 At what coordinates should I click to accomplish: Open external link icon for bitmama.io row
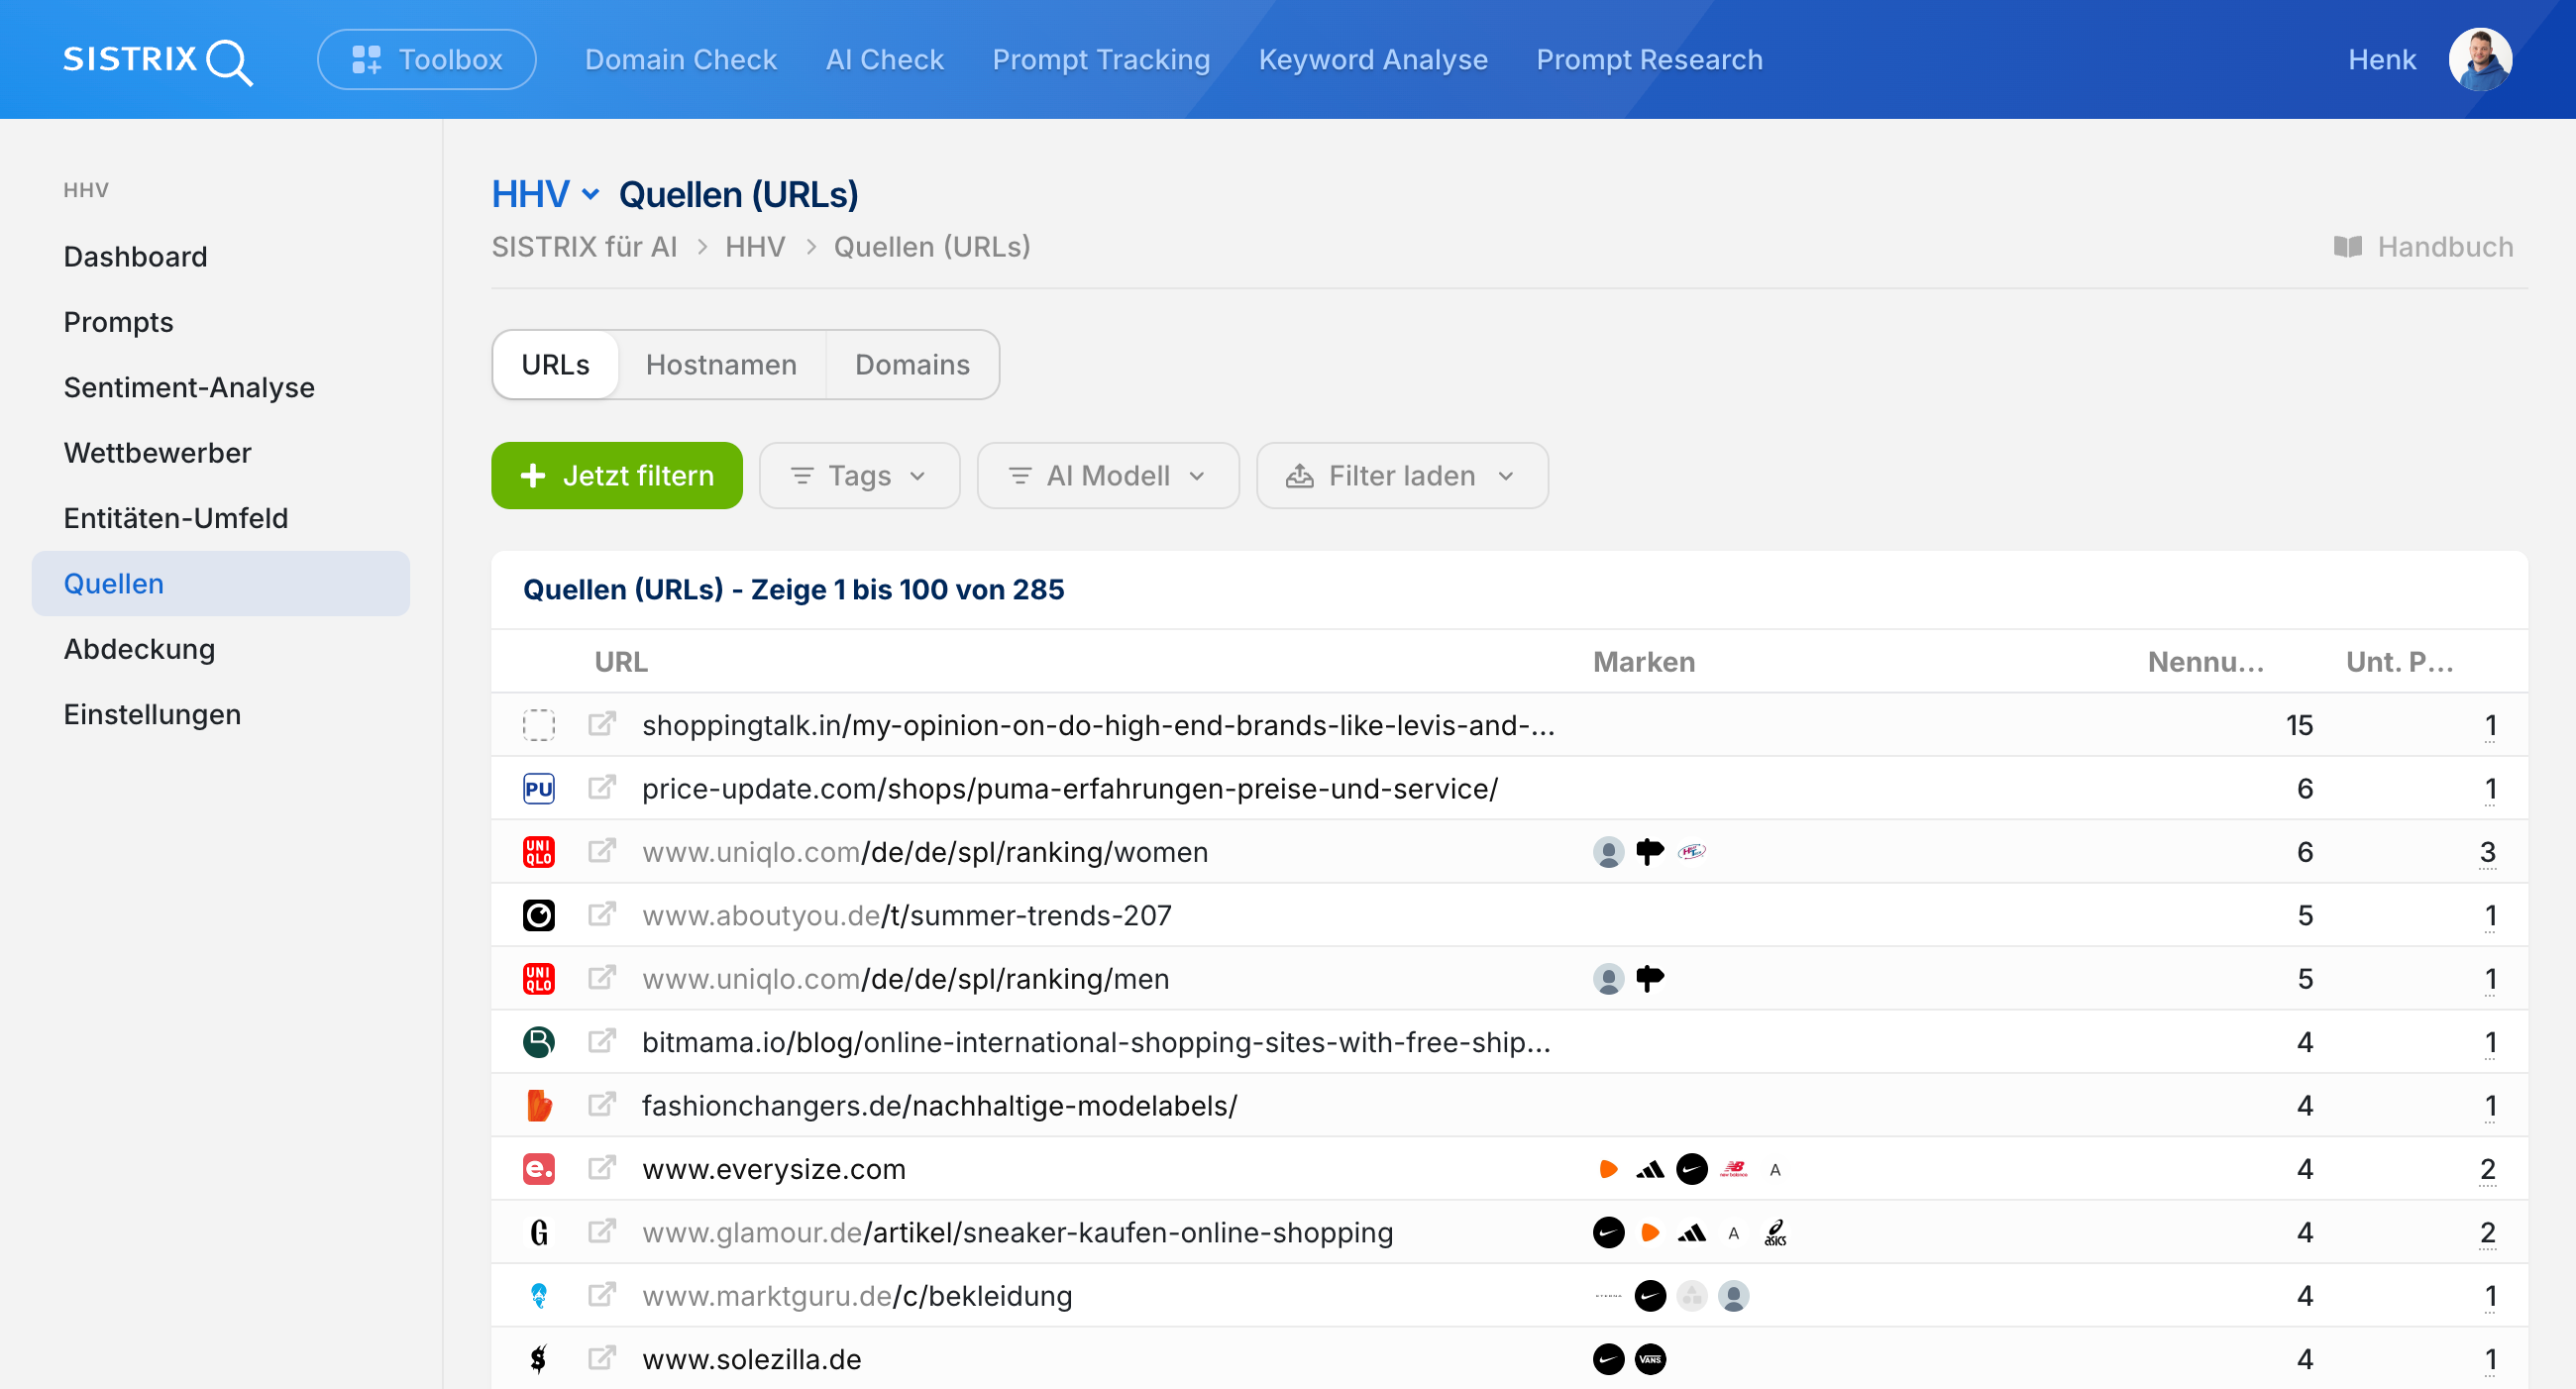point(601,1042)
